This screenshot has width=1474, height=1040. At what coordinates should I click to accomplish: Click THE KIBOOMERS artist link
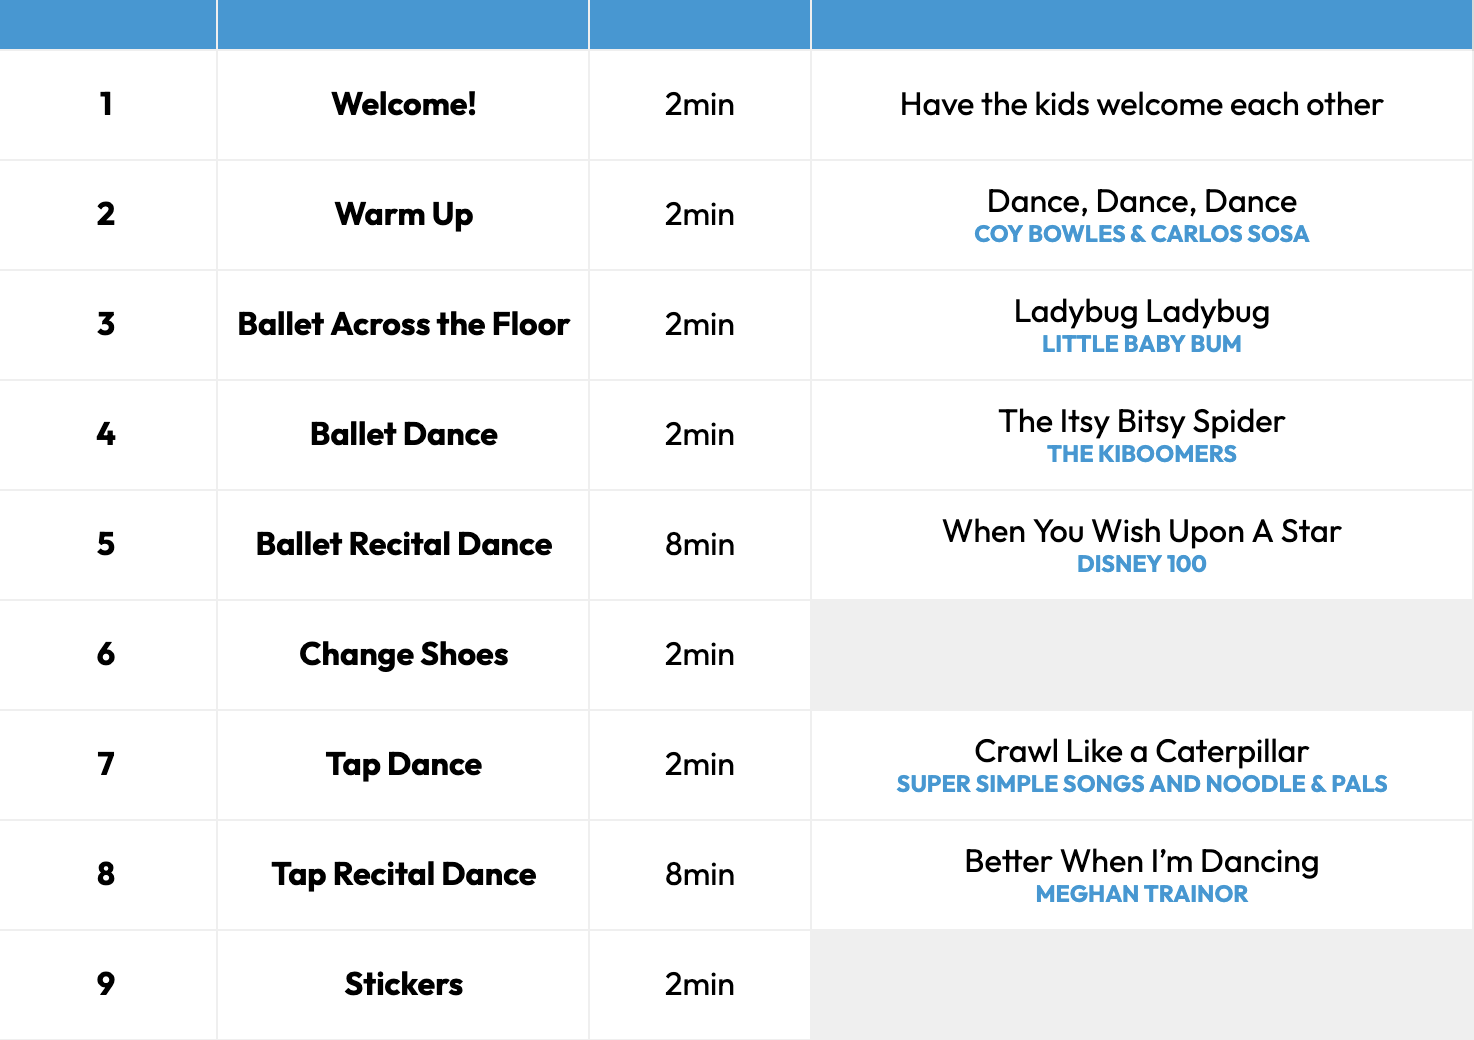tap(1141, 454)
